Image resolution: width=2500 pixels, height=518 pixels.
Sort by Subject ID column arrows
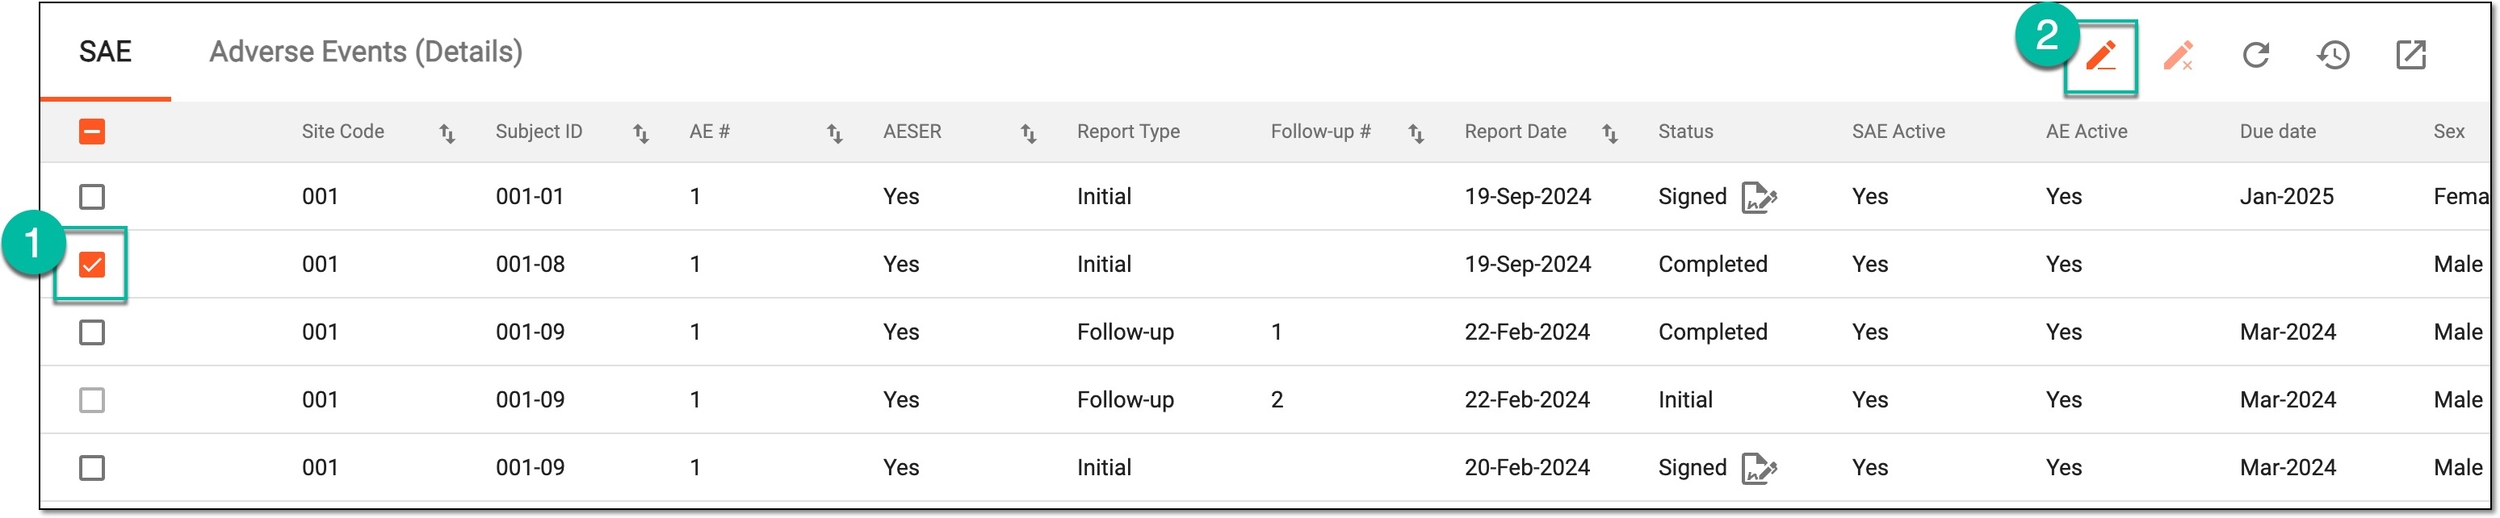point(641,133)
